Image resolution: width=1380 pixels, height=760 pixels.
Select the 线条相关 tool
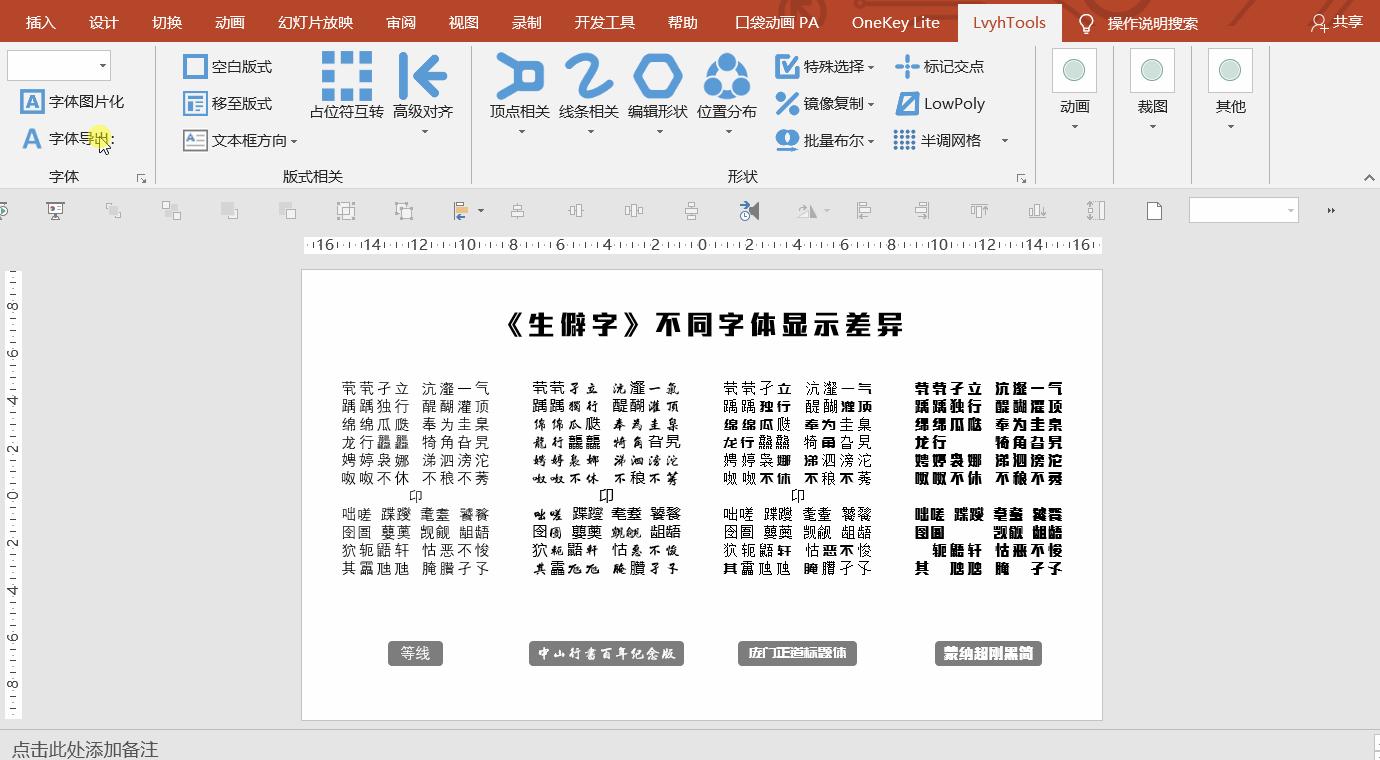[589, 85]
